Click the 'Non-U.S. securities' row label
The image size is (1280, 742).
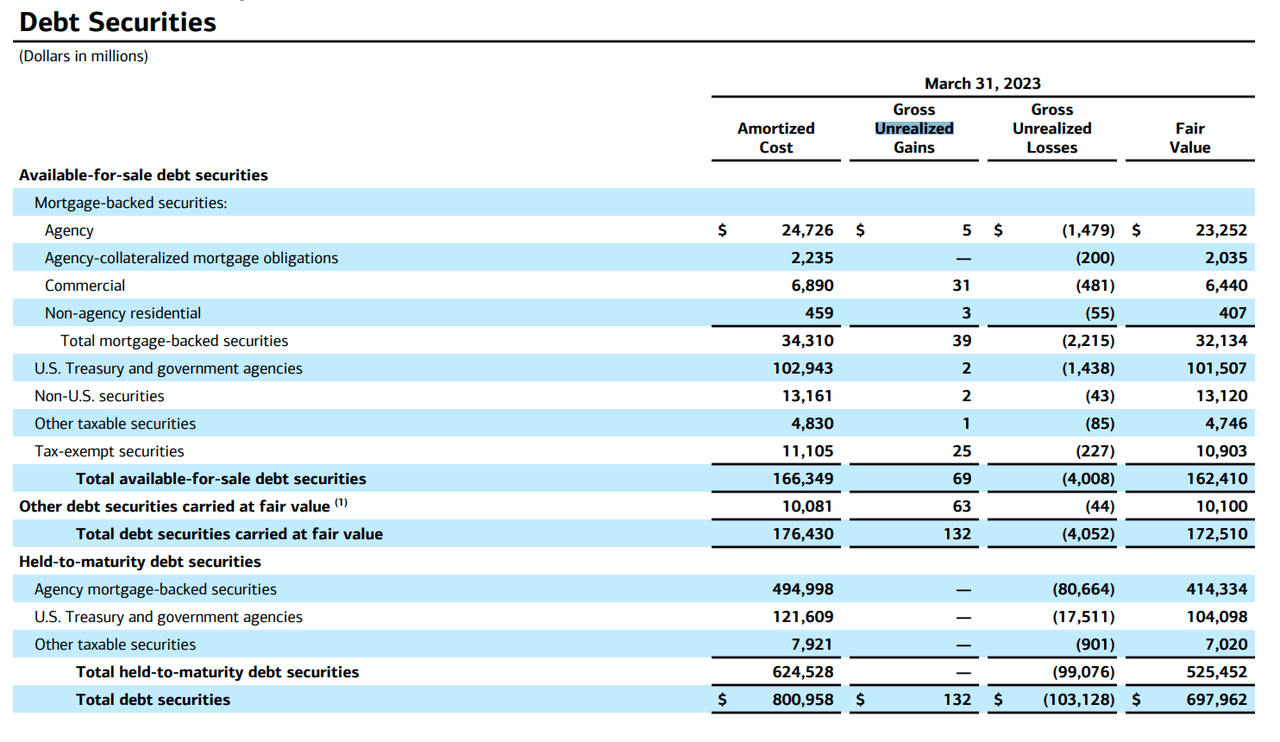(99, 396)
